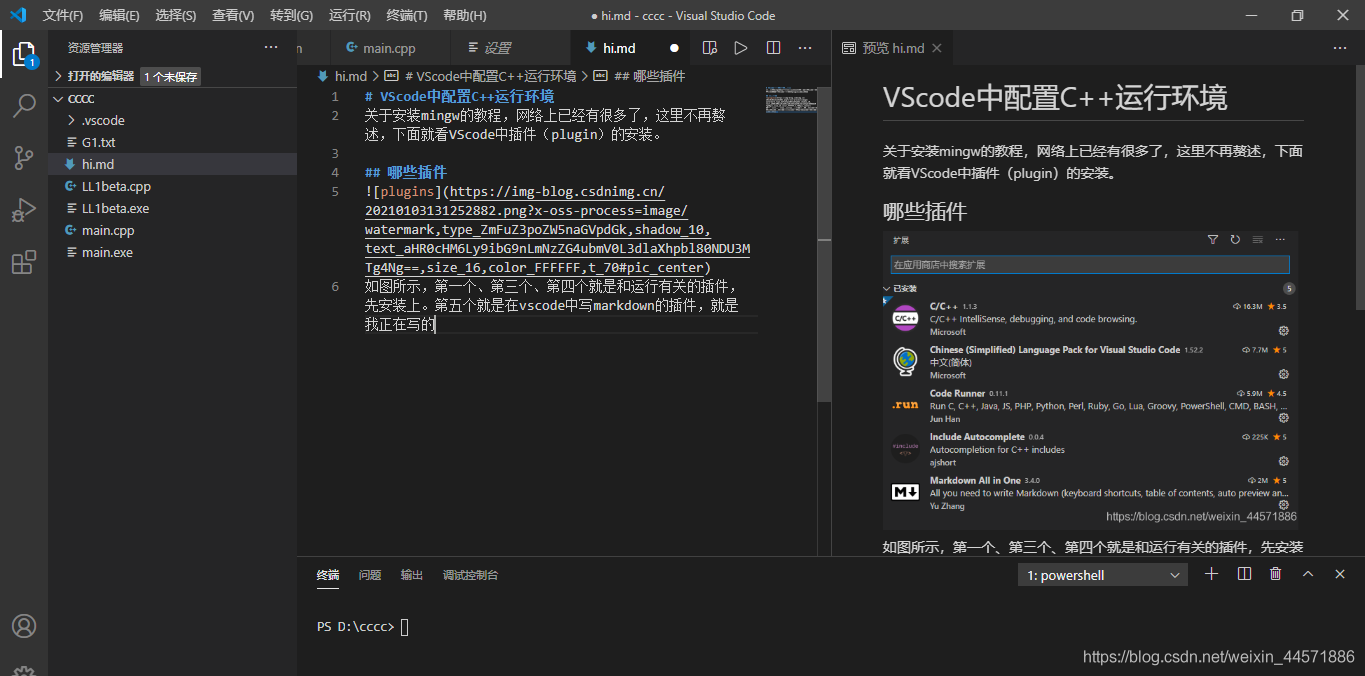This screenshot has height=676, width=1365.
Task: Collapse the cccc folder section
Action: click(172, 98)
